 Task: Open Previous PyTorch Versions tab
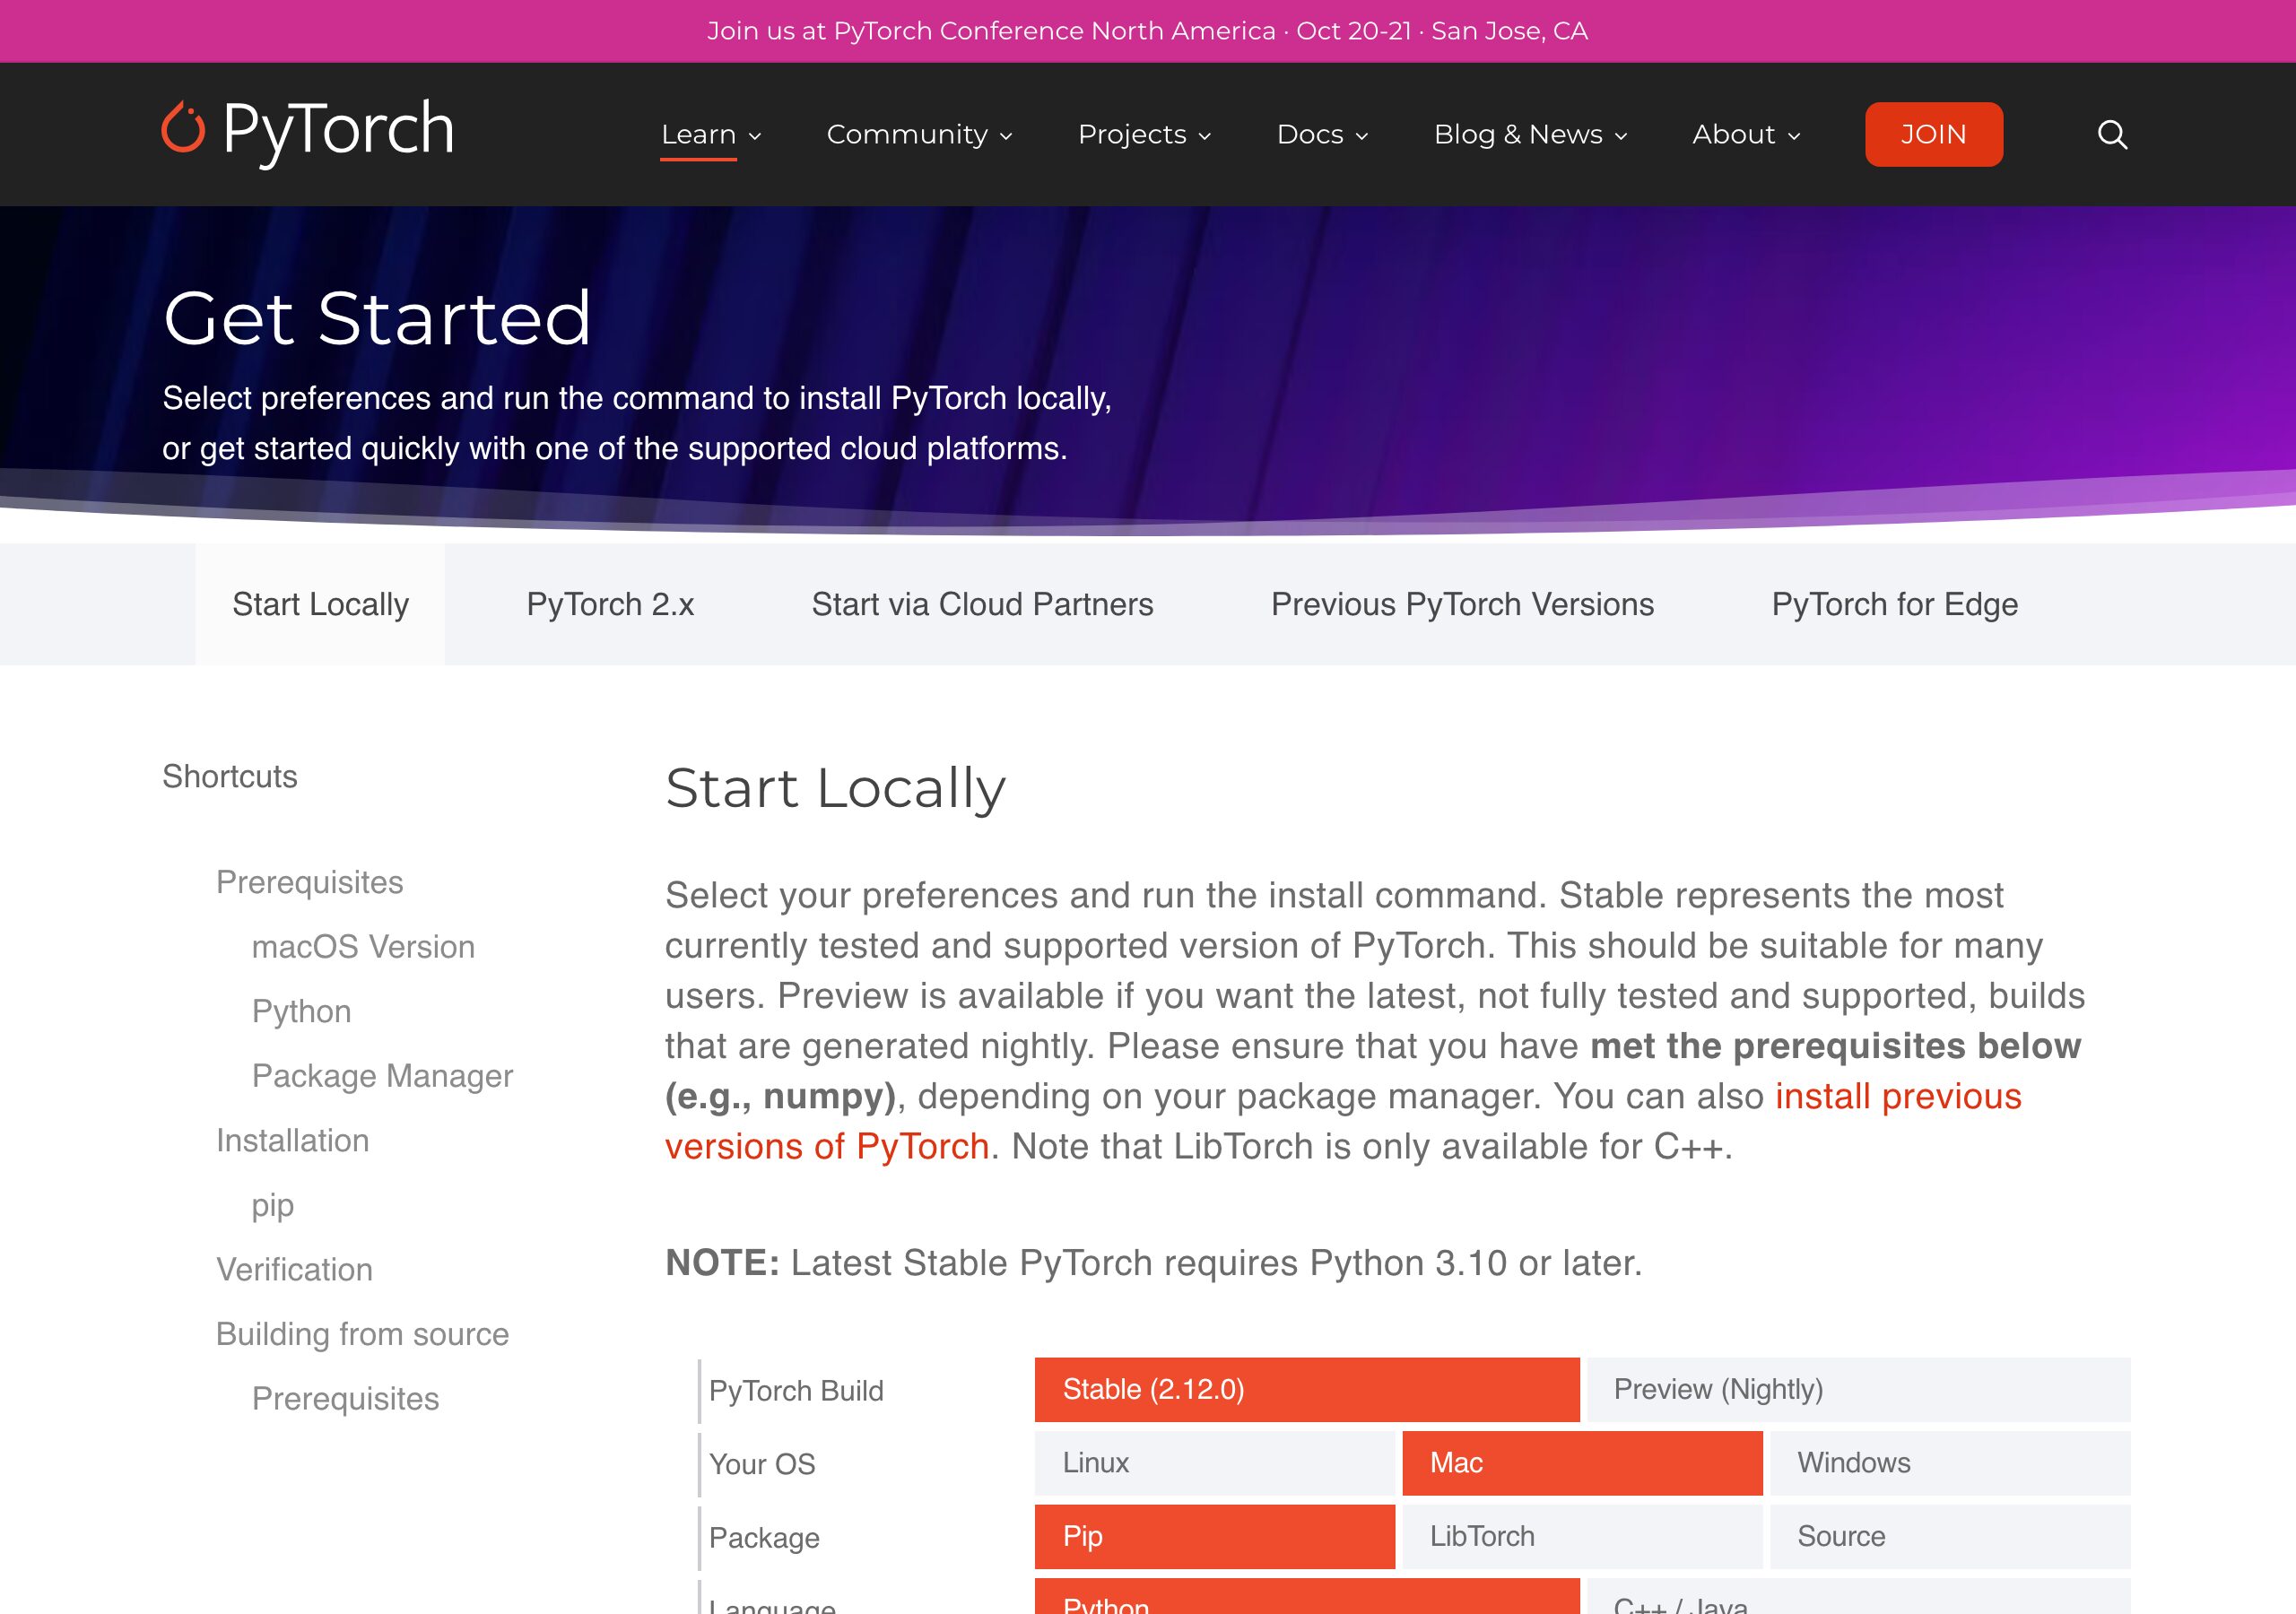(x=1462, y=604)
